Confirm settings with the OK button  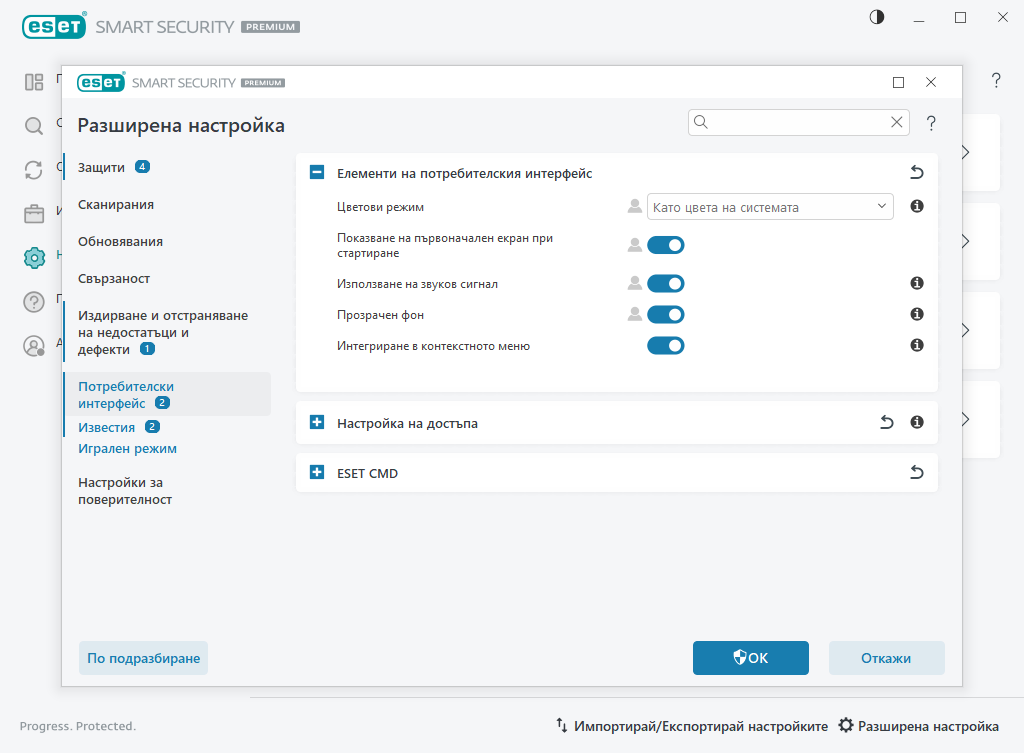(751, 658)
